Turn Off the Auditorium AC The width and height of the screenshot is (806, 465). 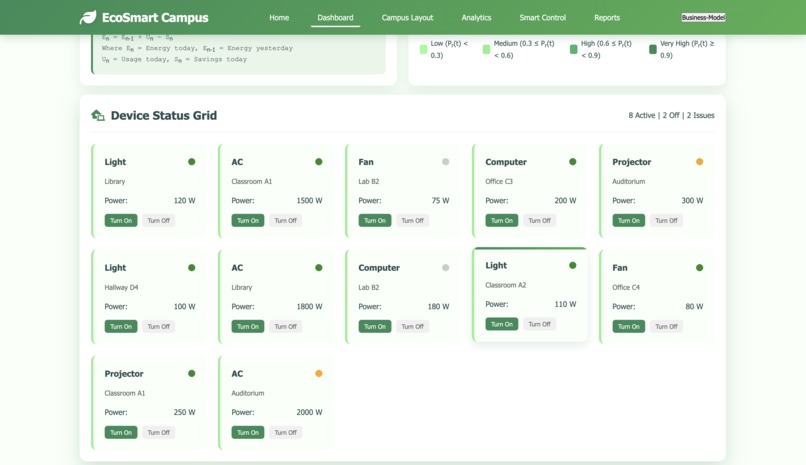click(x=285, y=432)
